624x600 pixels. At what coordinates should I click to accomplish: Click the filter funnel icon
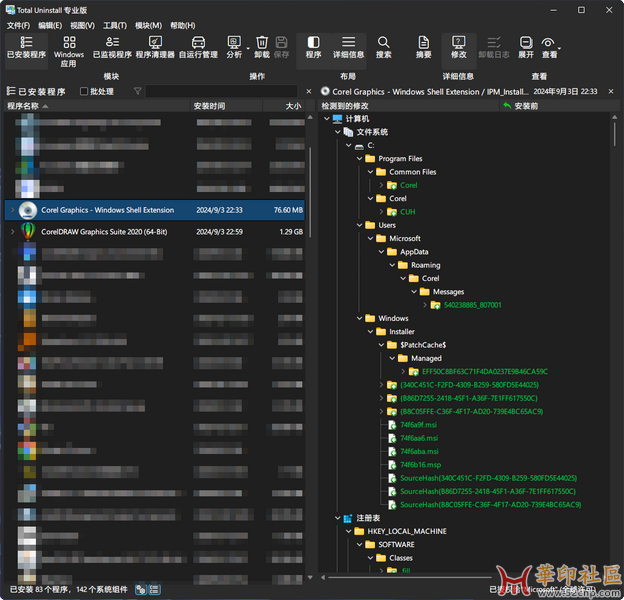pos(137,92)
